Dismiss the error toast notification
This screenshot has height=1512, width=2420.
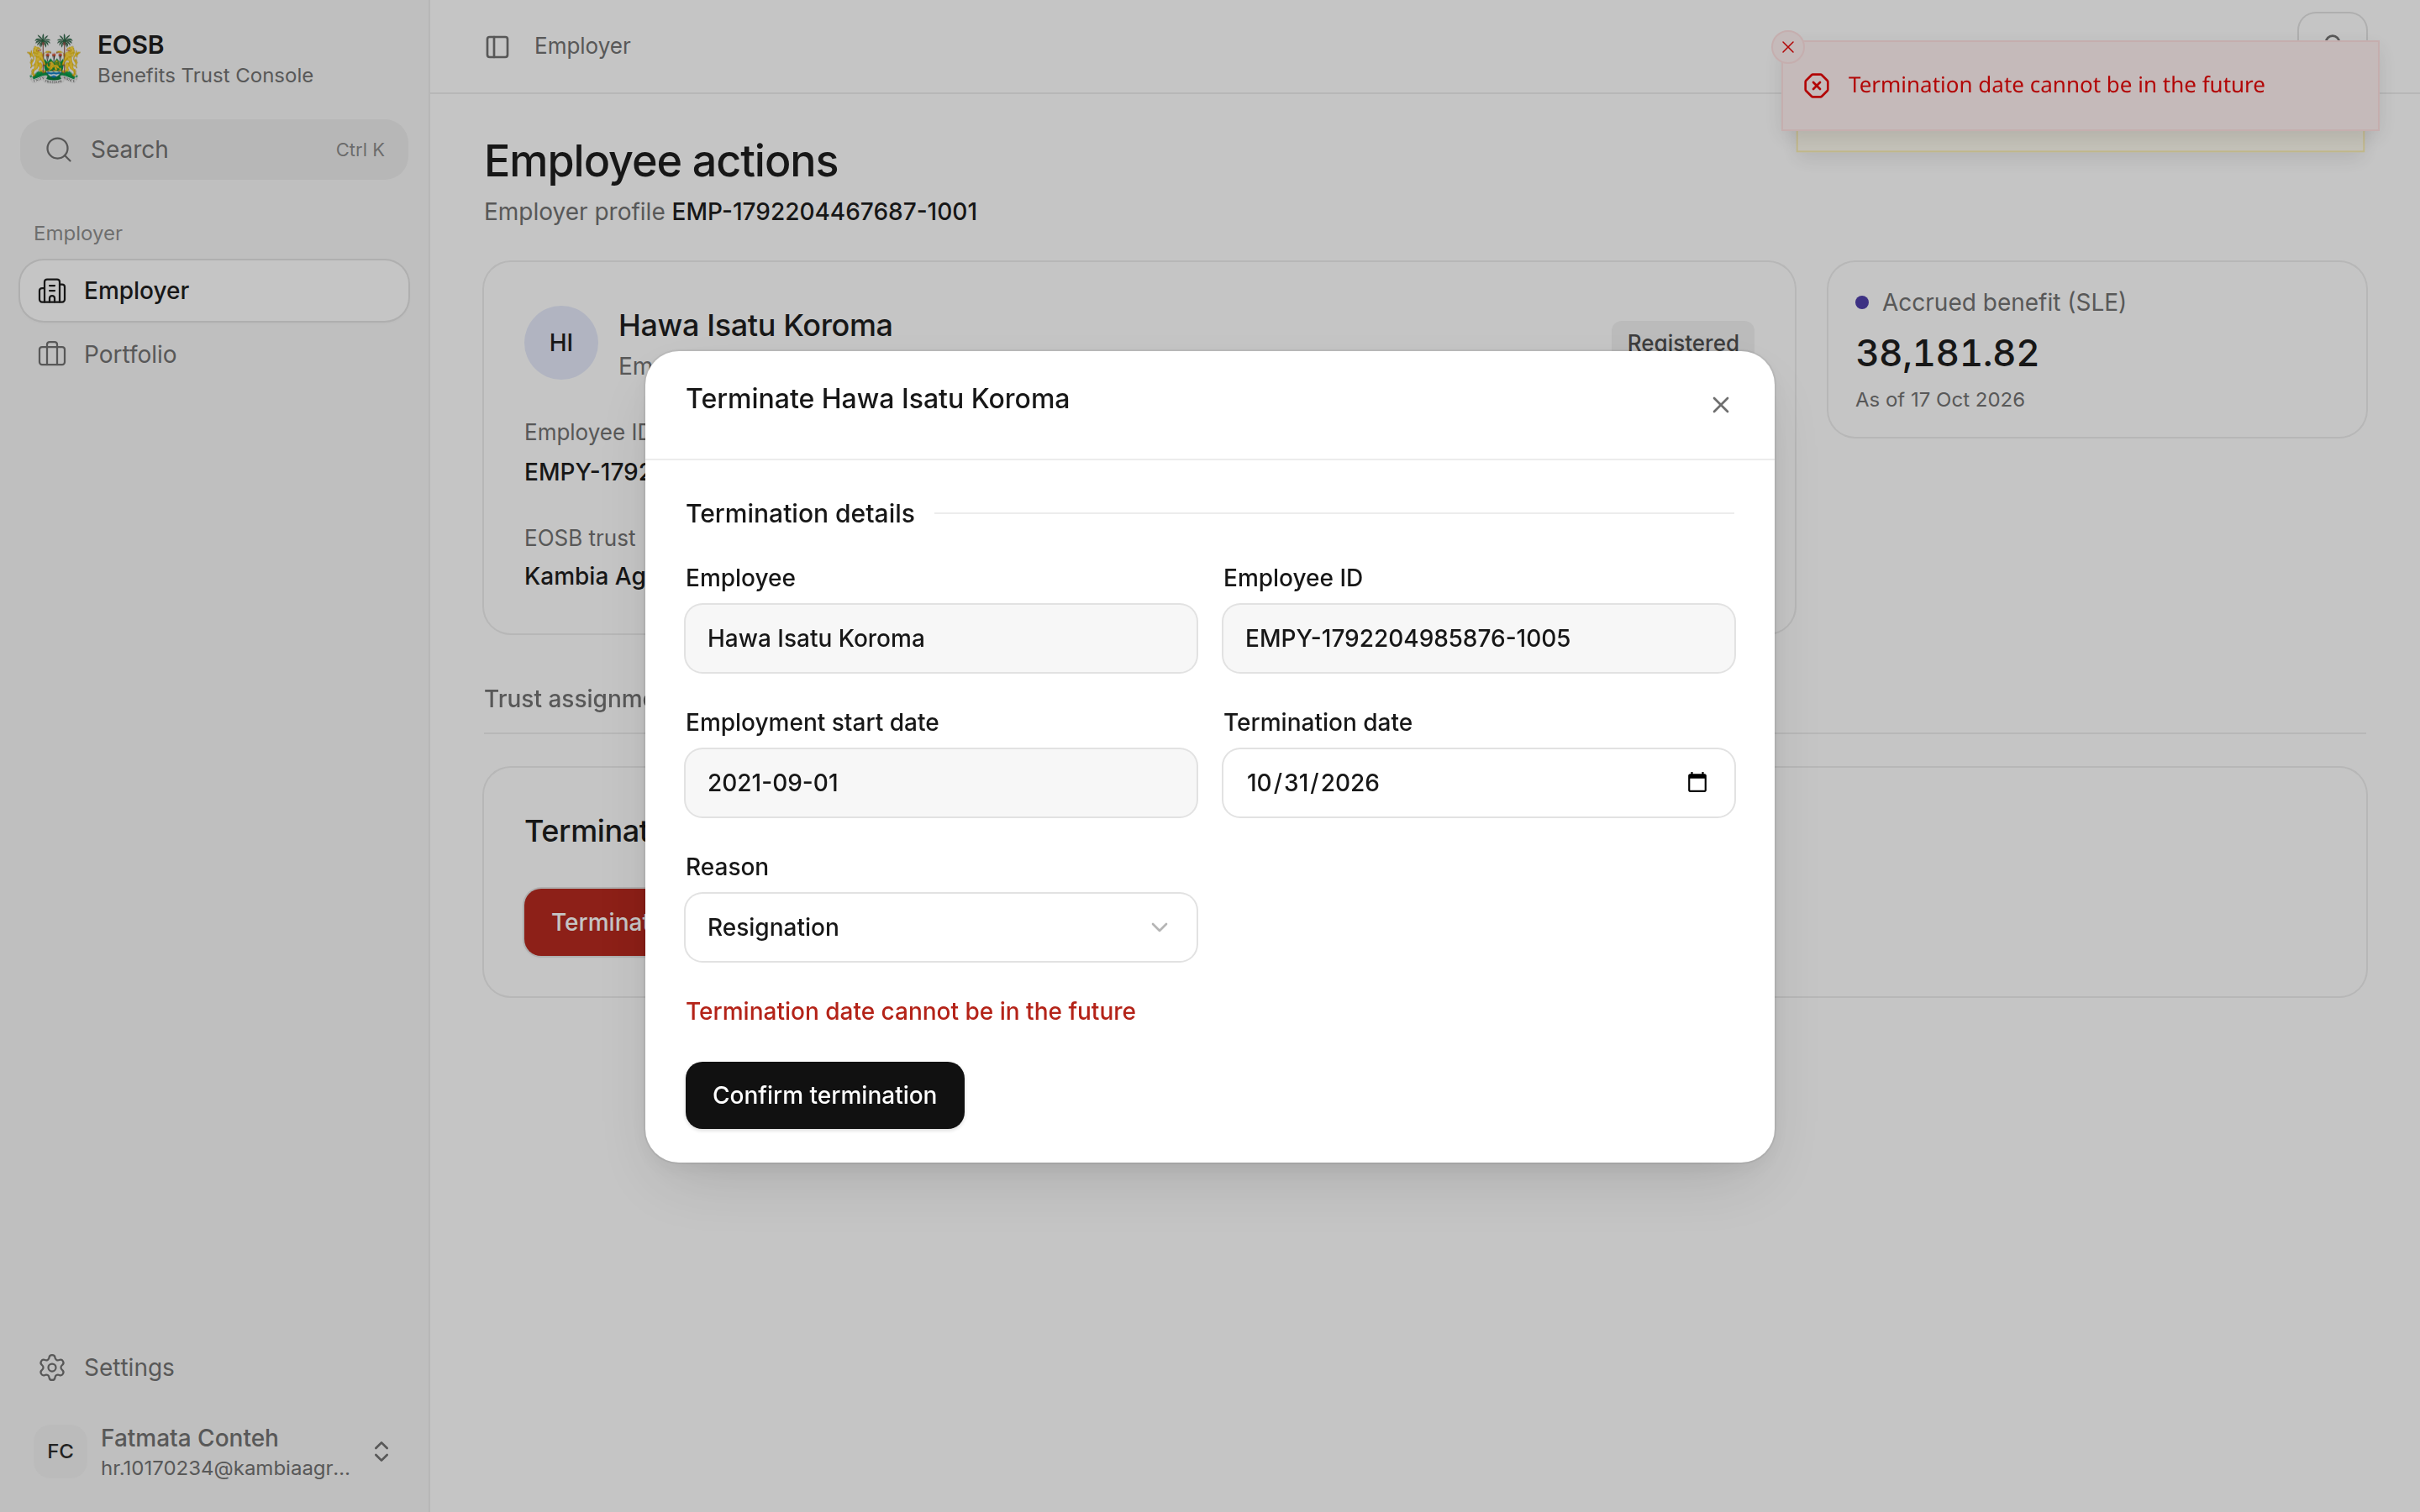[1788, 47]
